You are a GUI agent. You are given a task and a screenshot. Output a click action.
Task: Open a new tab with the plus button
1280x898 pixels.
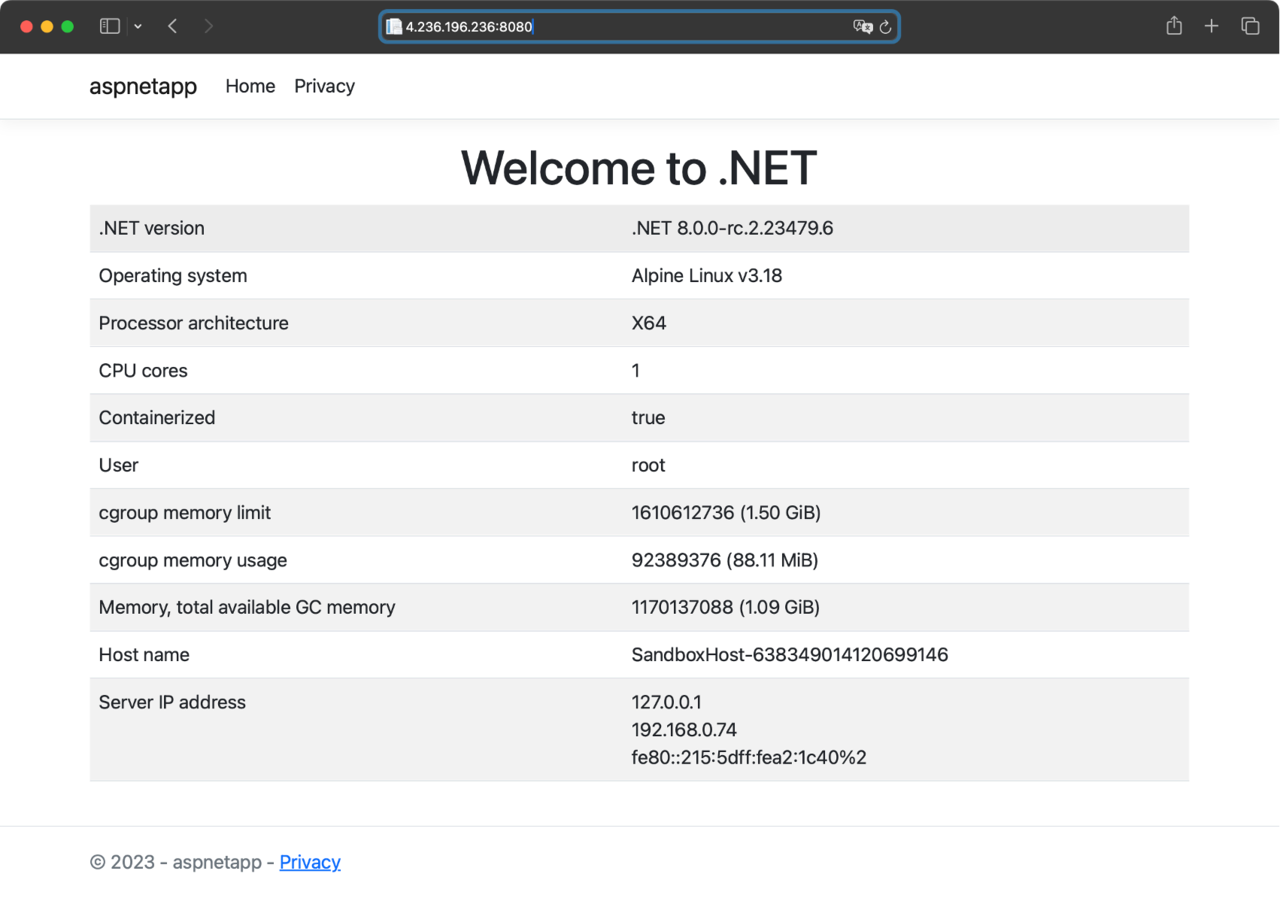1211,27
